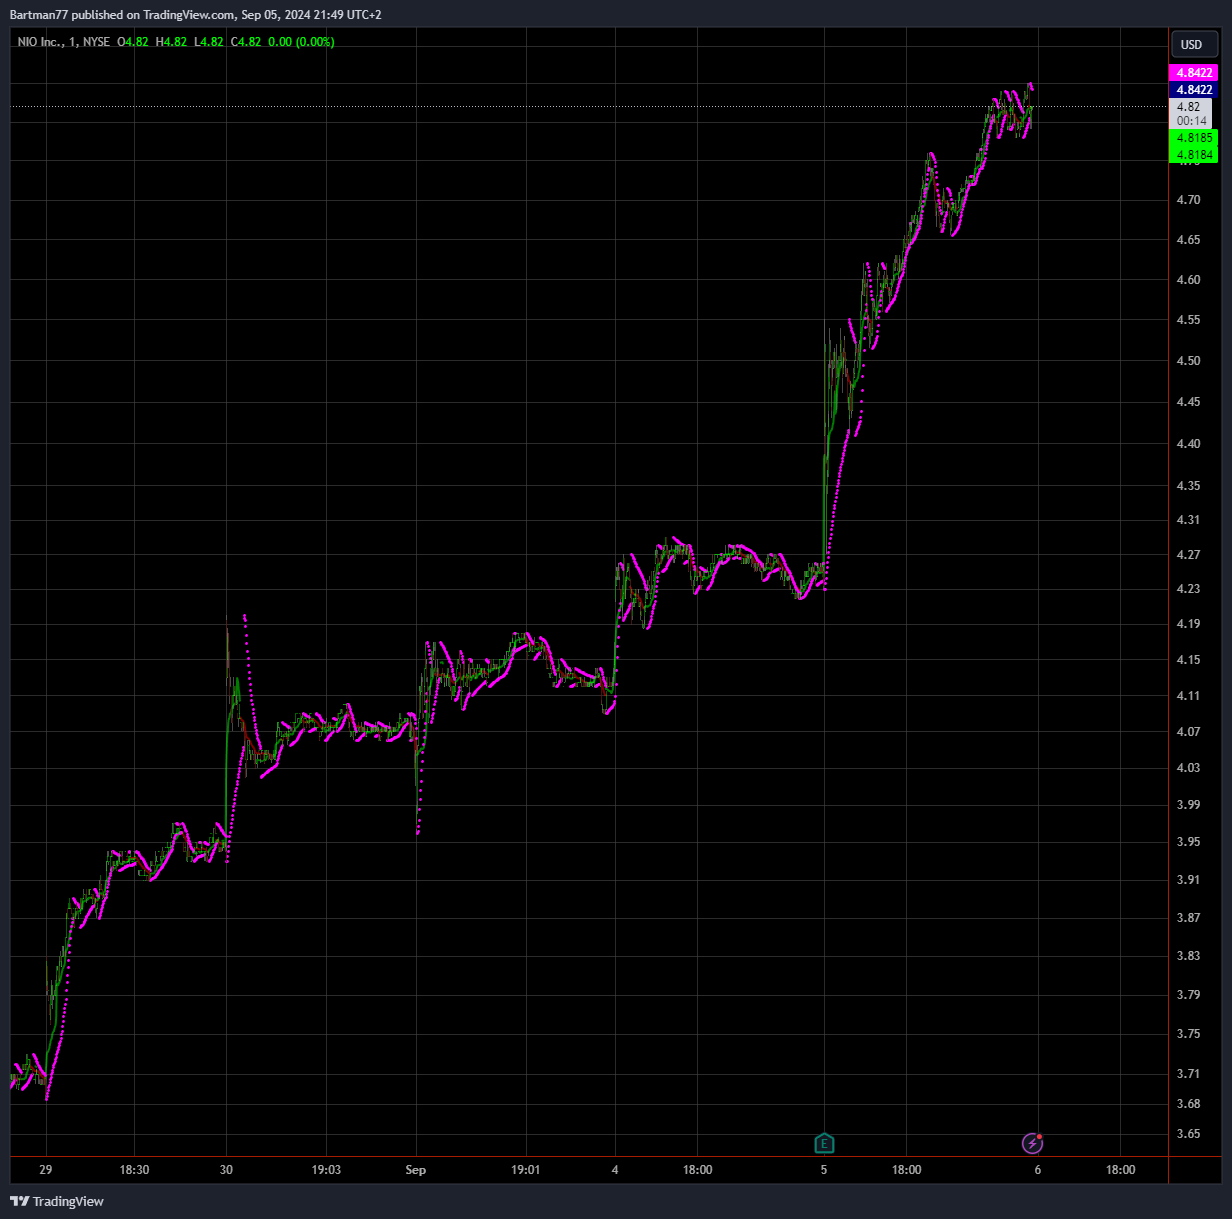Open the purple lightning events icon

click(1031, 1143)
